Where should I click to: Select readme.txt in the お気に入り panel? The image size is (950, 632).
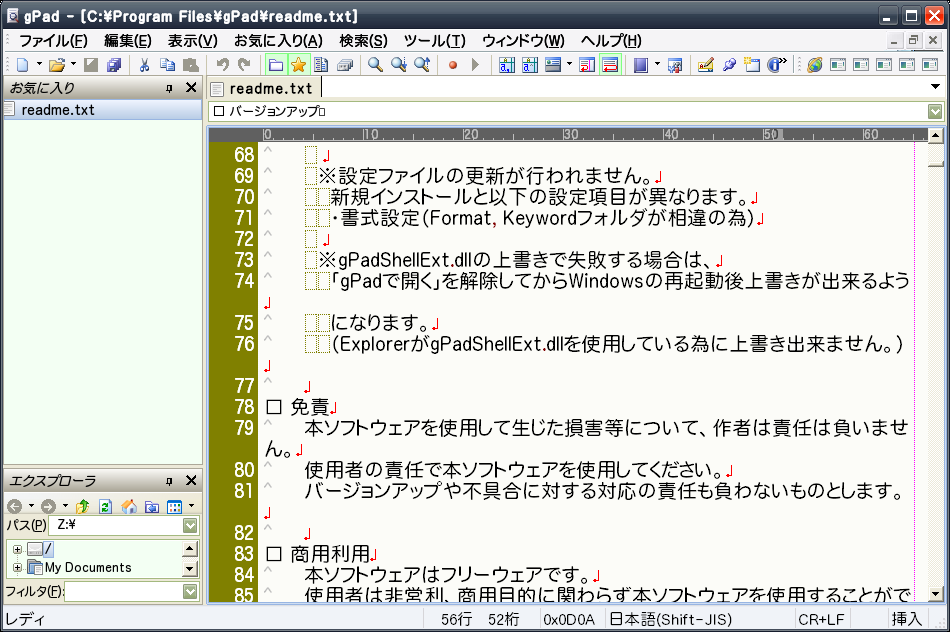[102, 110]
